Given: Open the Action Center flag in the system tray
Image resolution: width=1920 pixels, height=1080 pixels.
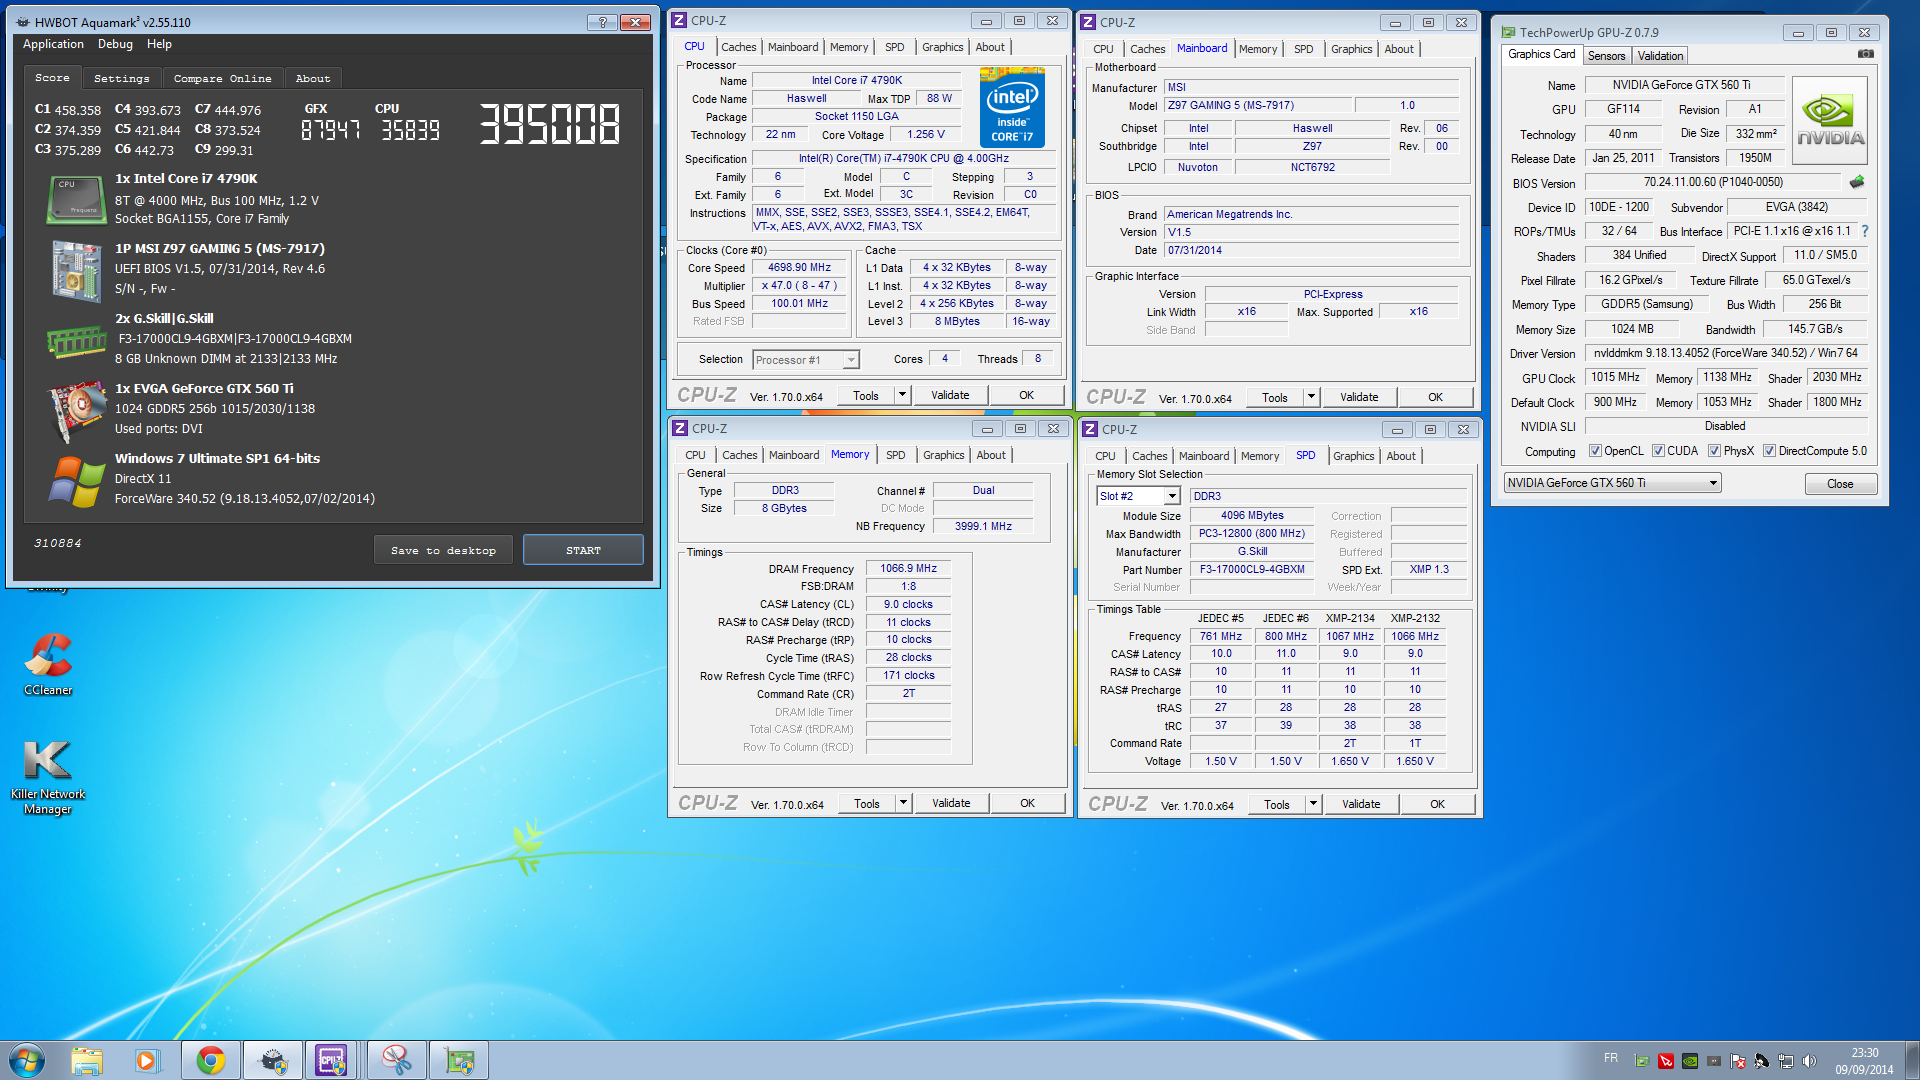Looking at the screenshot, I should coord(1738,1060).
